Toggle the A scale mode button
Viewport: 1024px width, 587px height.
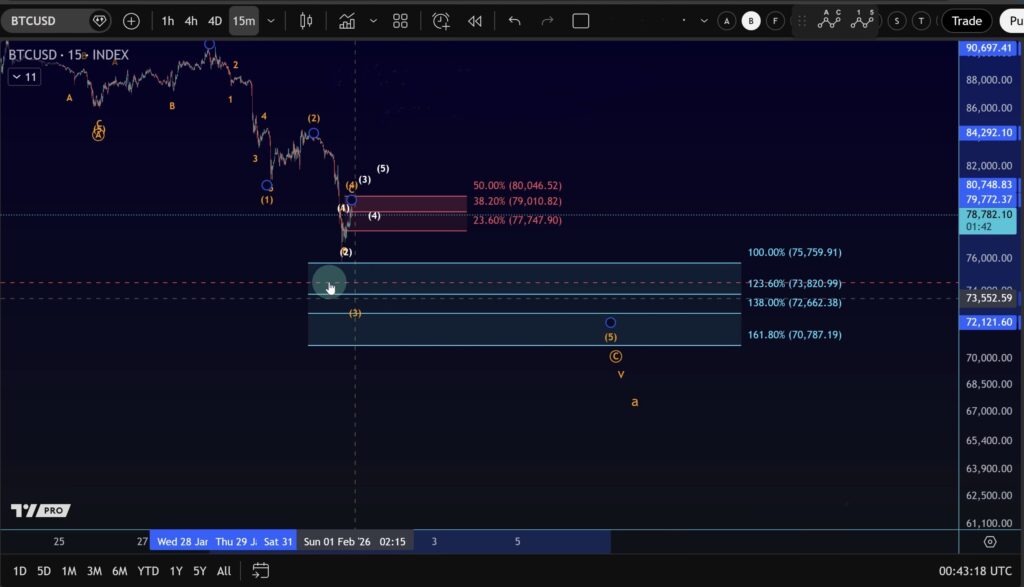[x=727, y=21]
